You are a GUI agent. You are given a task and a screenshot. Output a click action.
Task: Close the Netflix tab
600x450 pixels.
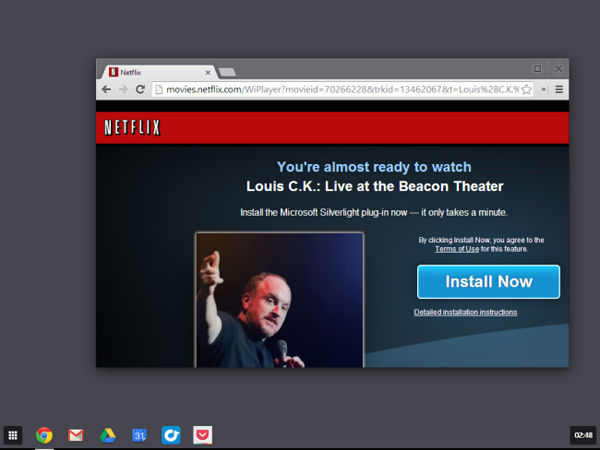208,72
